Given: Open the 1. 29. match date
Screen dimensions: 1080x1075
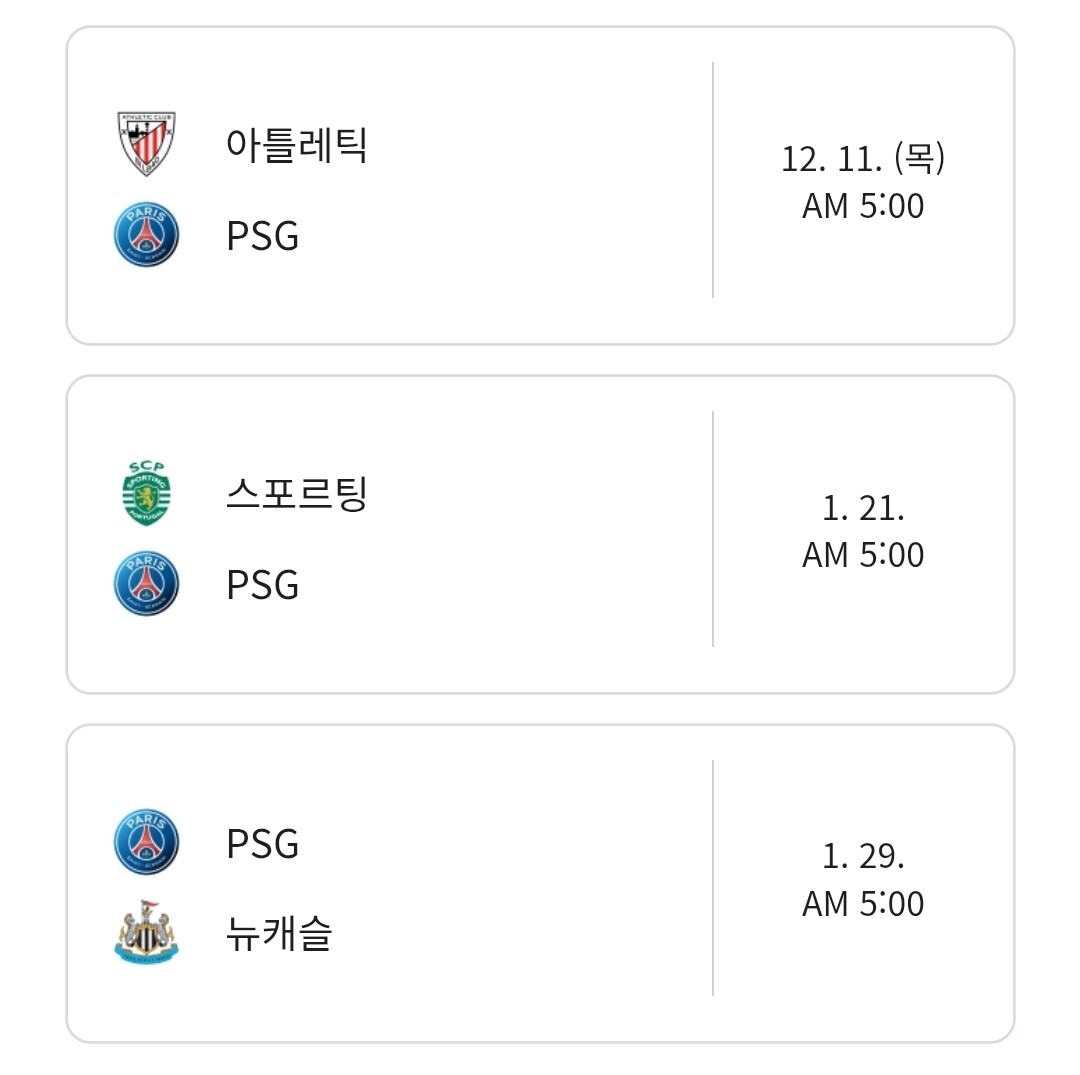Looking at the screenshot, I should 863,857.
